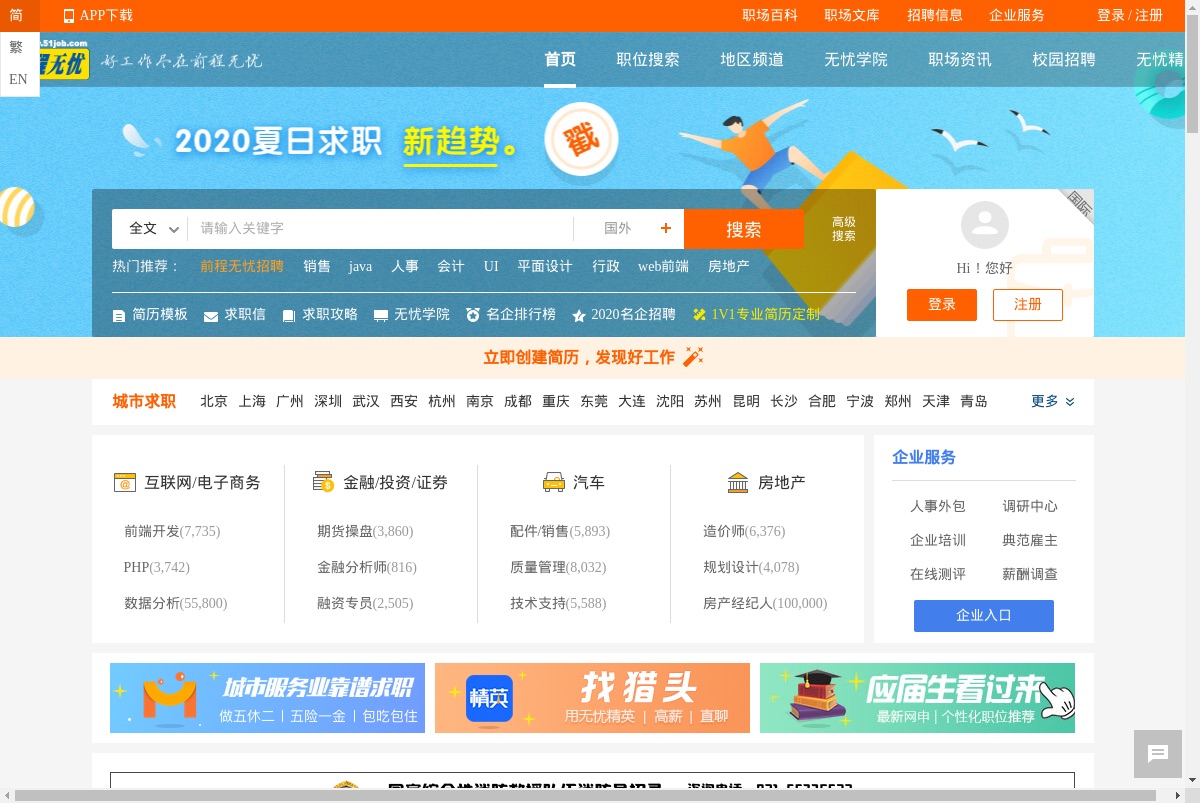The height and width of the screenshot is (803, 1200).
Task: Click the medal icon for 名企排行榜
Action: pyautogui.click(x=473, y=315)
